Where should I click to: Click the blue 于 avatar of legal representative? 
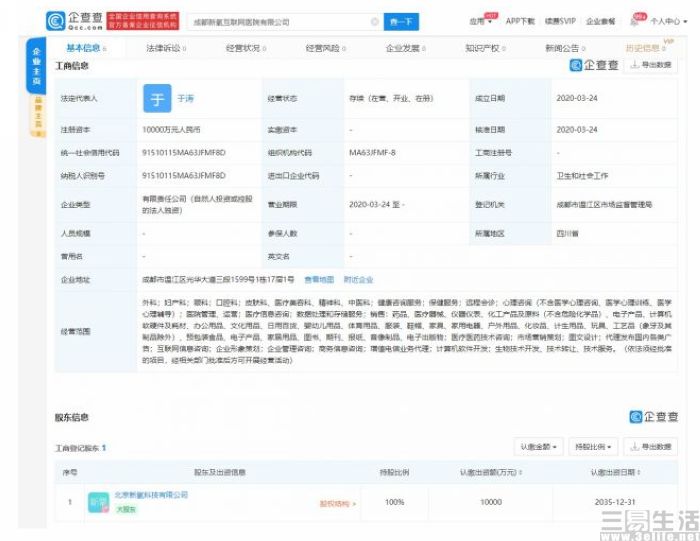pyautogui.click(x=157, y=98)
